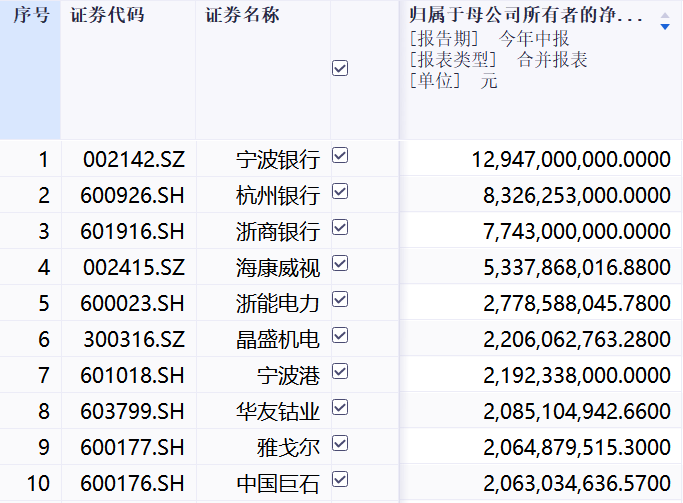Select the value 2,064,879,515.3000
683x503 pixels.
point(577,448)
